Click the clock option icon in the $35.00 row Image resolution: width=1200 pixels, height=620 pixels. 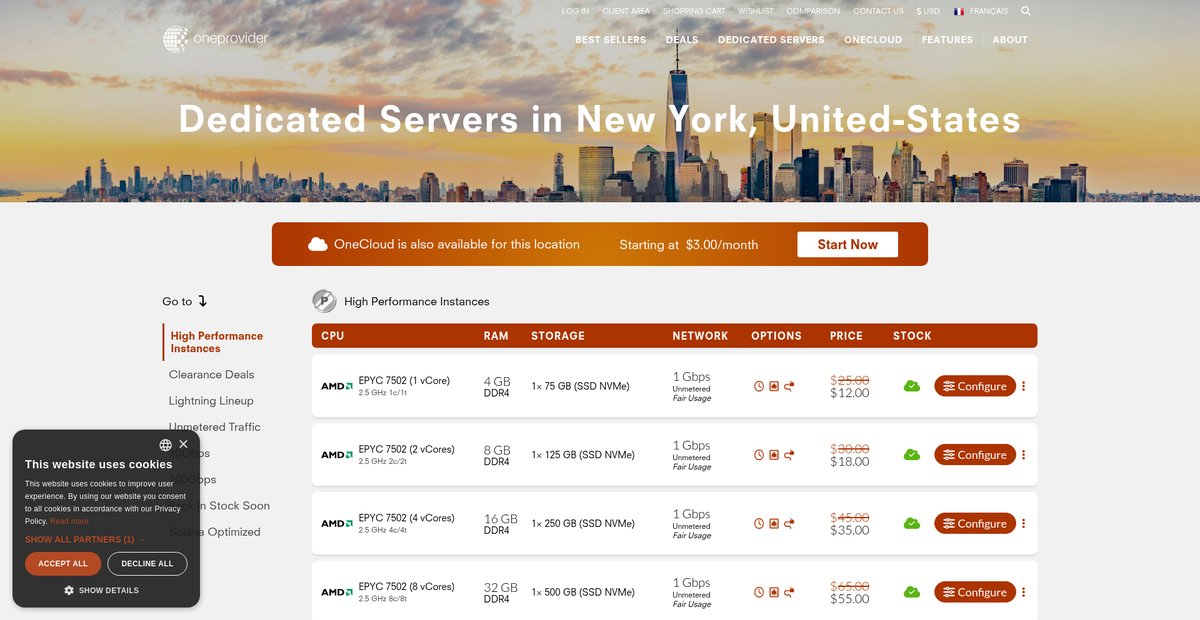(759, 523)
